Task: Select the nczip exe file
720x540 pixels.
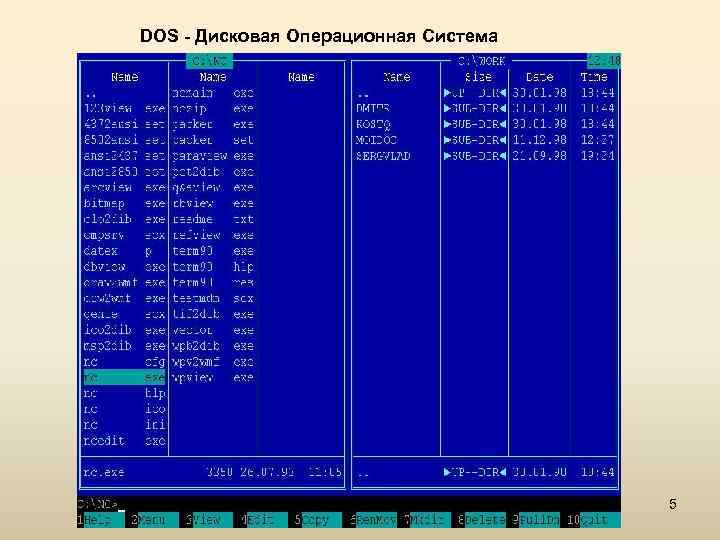Action: tap(213, 108)
